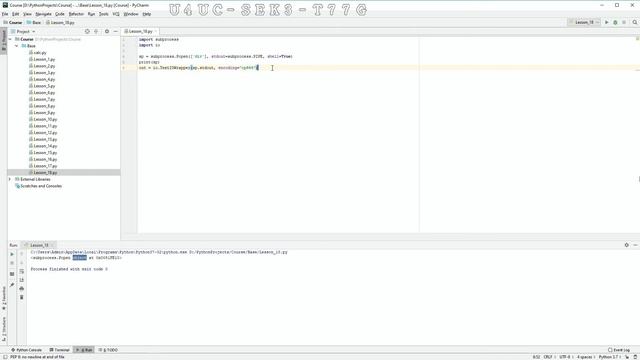This screenshot has width=640, height=360.
Task: Toggle Favorites side tool window button
Action: coord(4,299)
